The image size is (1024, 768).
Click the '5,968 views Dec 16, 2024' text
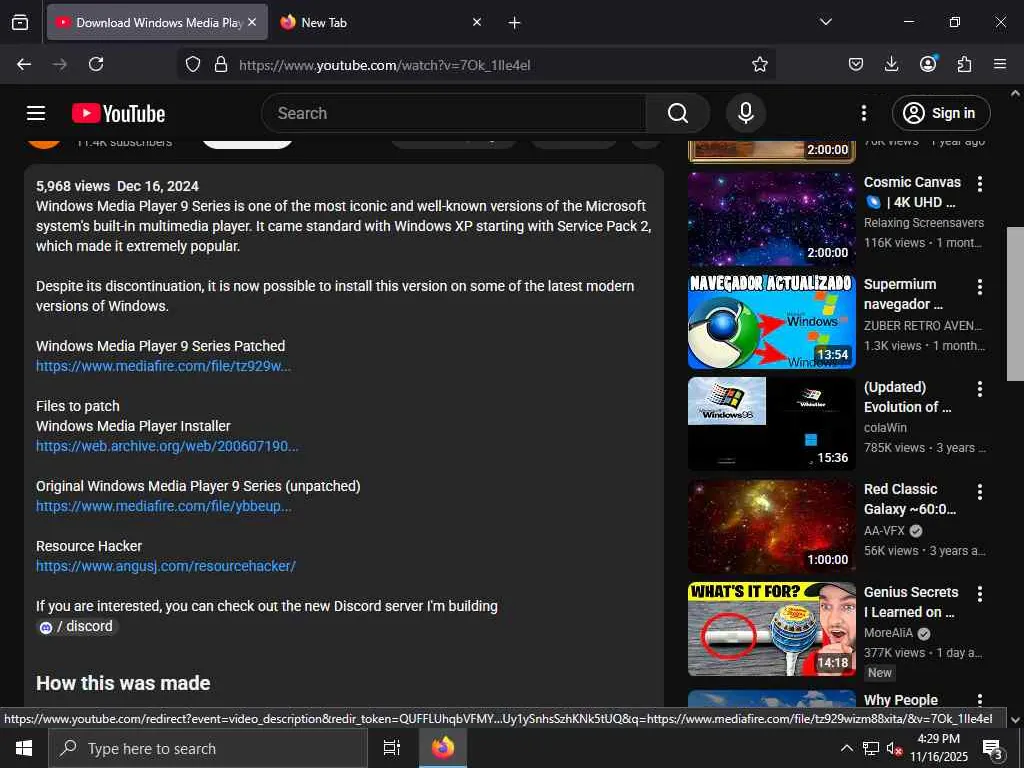click(117, 186)
